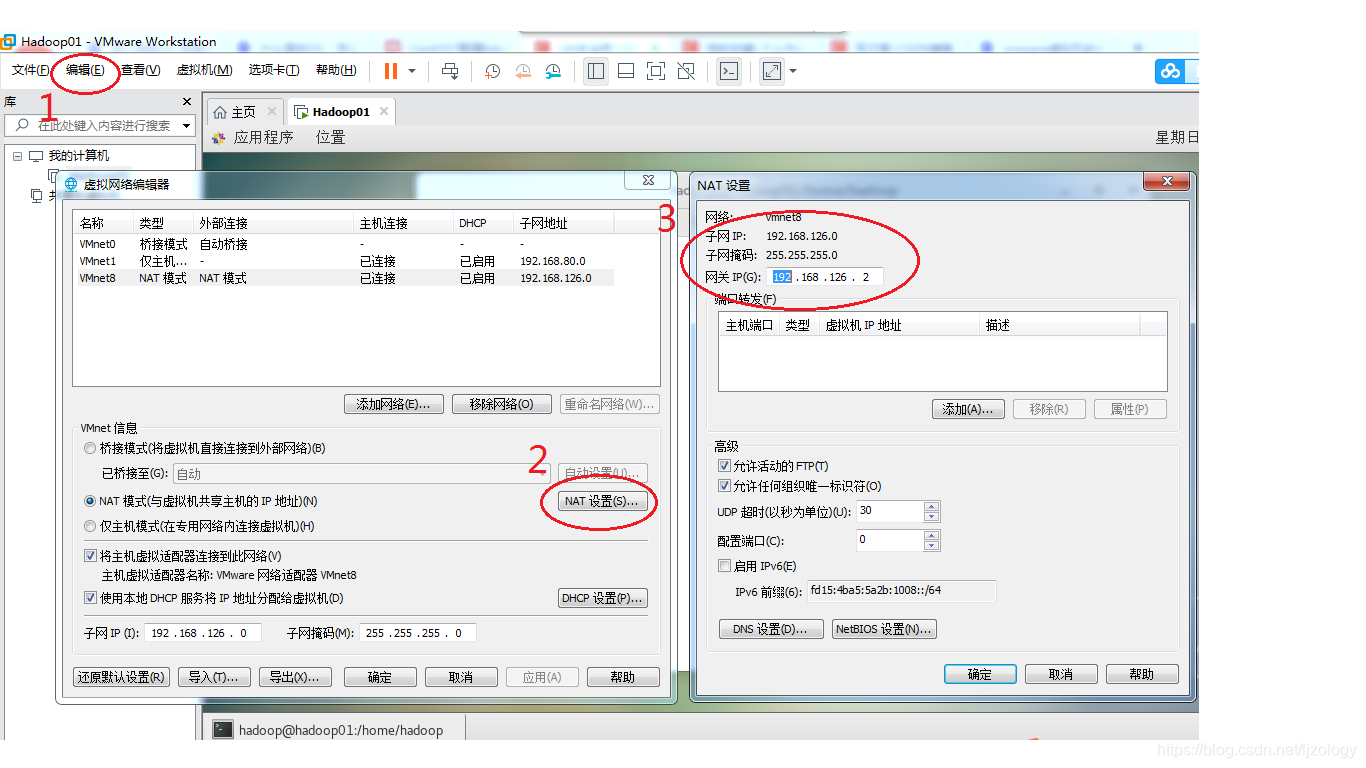
Task: Open the library search dropdown arrow
Action: pyautogui.click(x=187, y=126)
